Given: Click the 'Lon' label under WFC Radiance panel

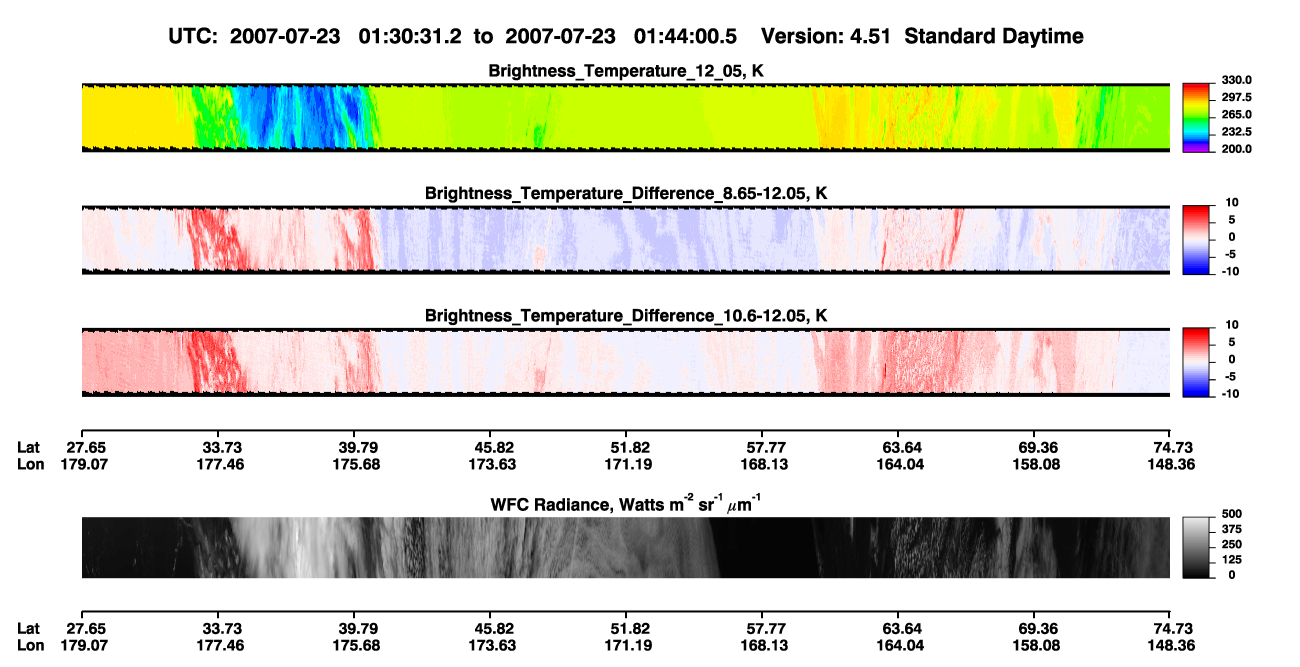Looking at the screenshot, I should (x=30, y=645).
